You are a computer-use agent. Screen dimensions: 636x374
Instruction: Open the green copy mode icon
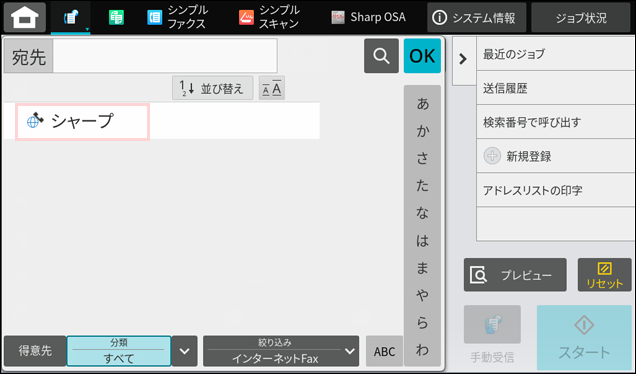(x=116, y=18)
